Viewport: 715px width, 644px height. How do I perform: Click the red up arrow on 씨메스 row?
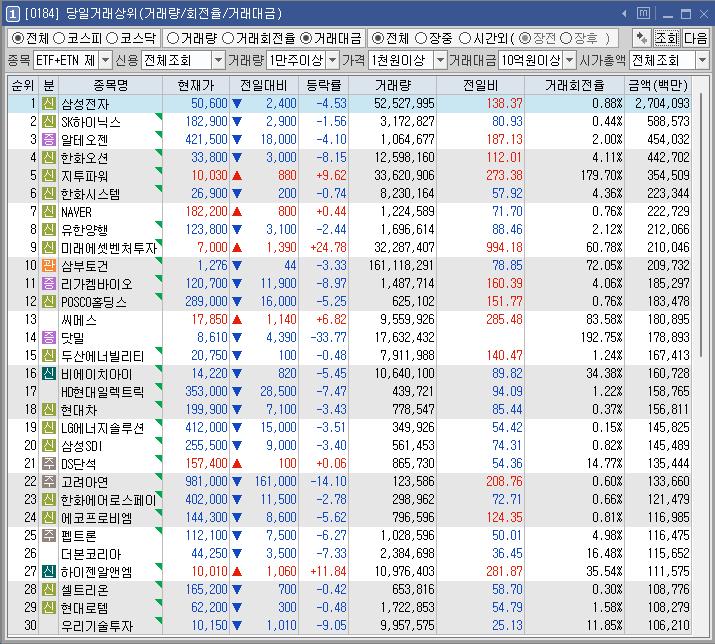pyautogui.click(x=237, y=320)
